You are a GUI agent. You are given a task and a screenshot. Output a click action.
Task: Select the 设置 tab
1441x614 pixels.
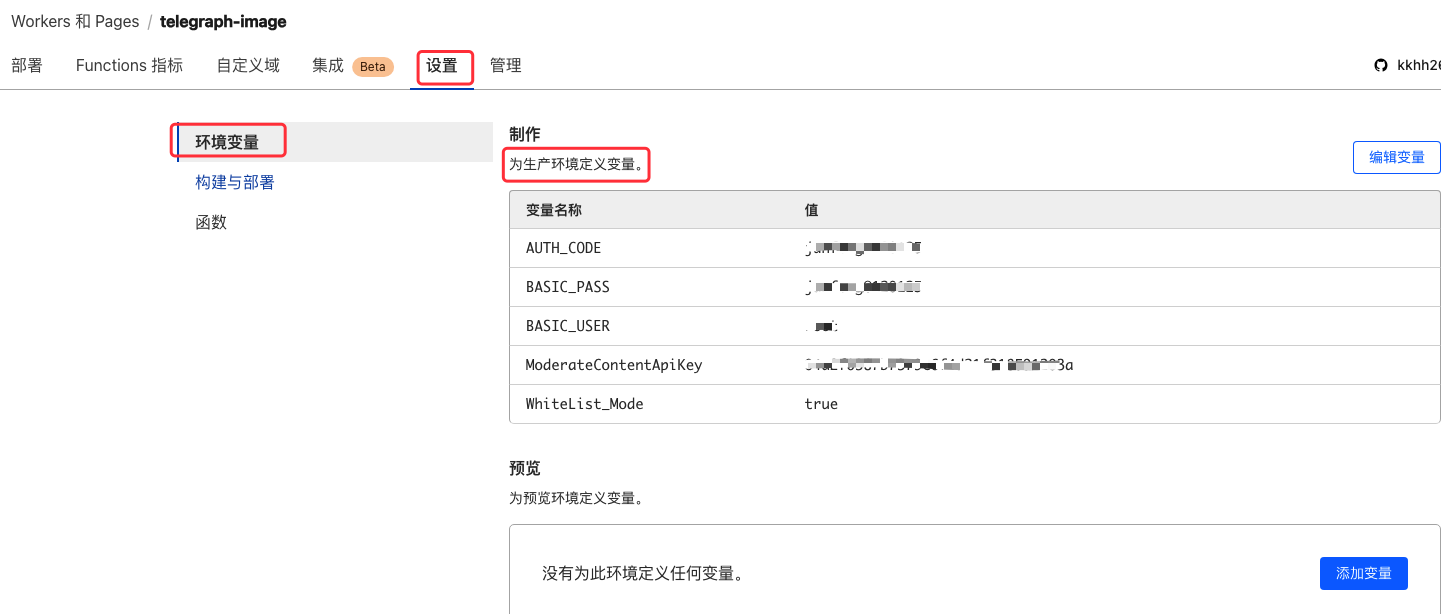pyautogui.click(x=442, y=66)
